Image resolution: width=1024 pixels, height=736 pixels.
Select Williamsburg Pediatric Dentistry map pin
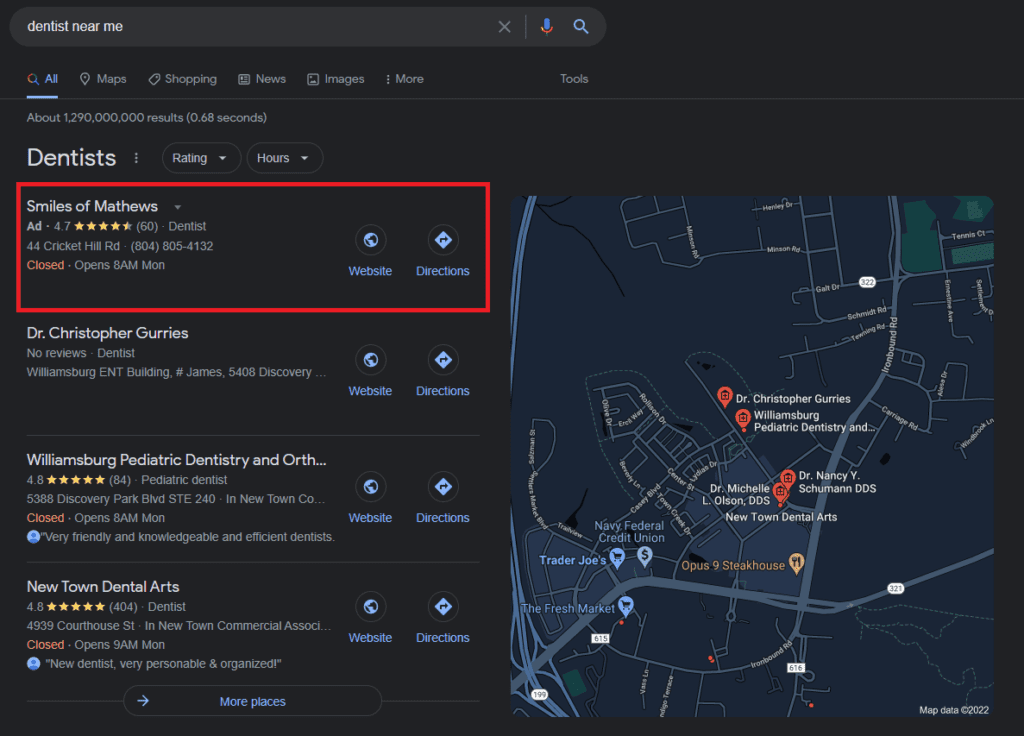(743, 419)
